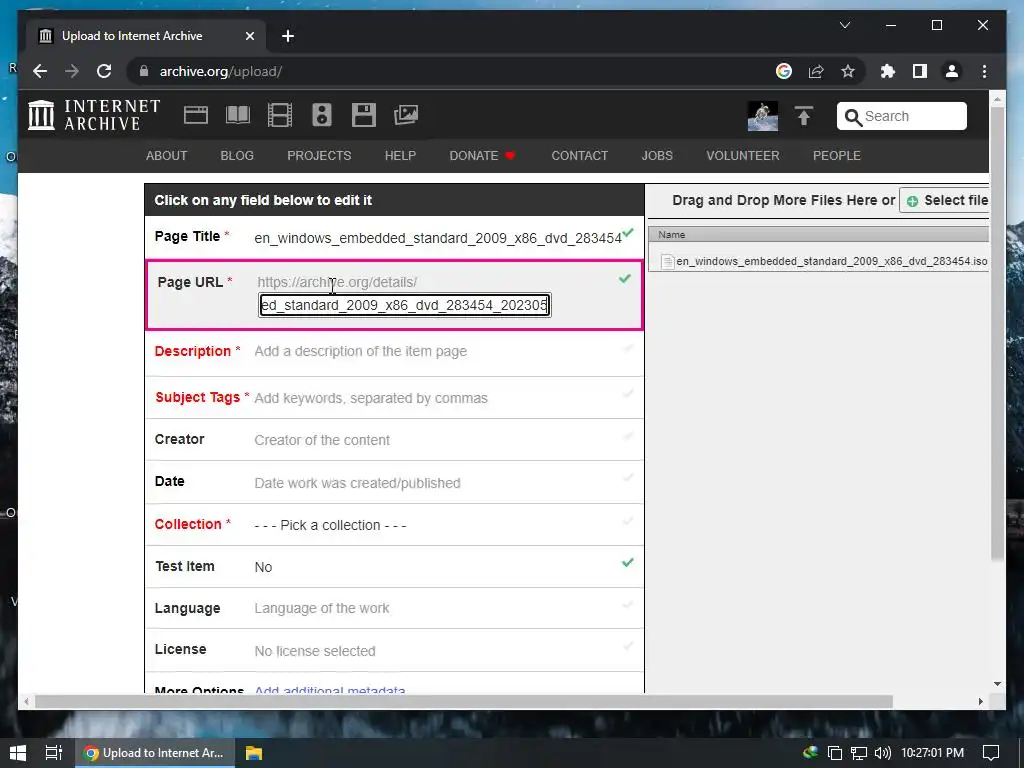Open the DONATE menu item
This screenshot has width=1024, height=768.
[x=482, y=155]
